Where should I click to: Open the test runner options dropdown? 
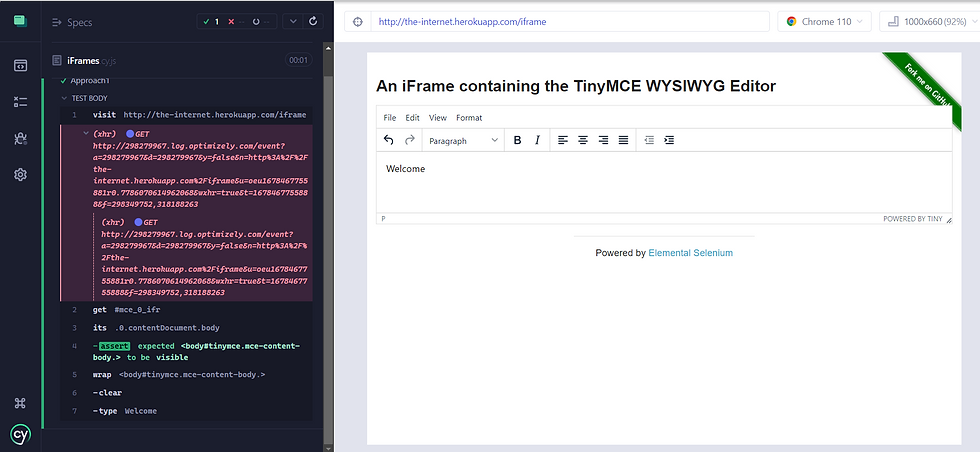click(x=292, y=21)
